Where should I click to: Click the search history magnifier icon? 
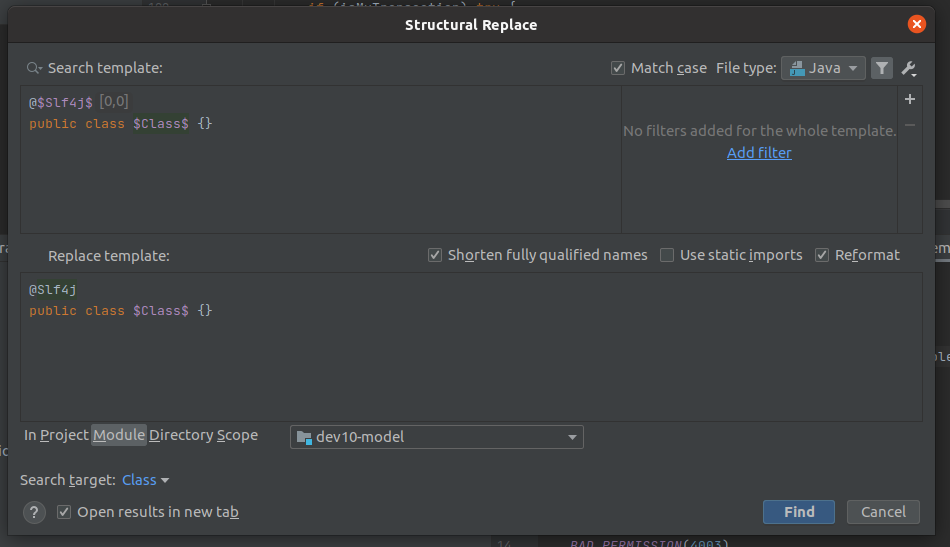(x=34, y=68)
